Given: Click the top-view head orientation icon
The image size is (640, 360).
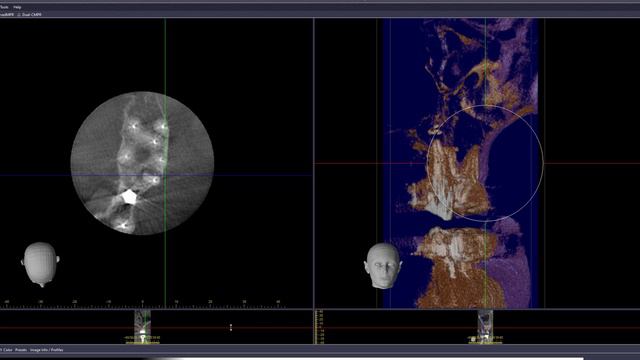Looking at the screenshot, I should [40, 264].
